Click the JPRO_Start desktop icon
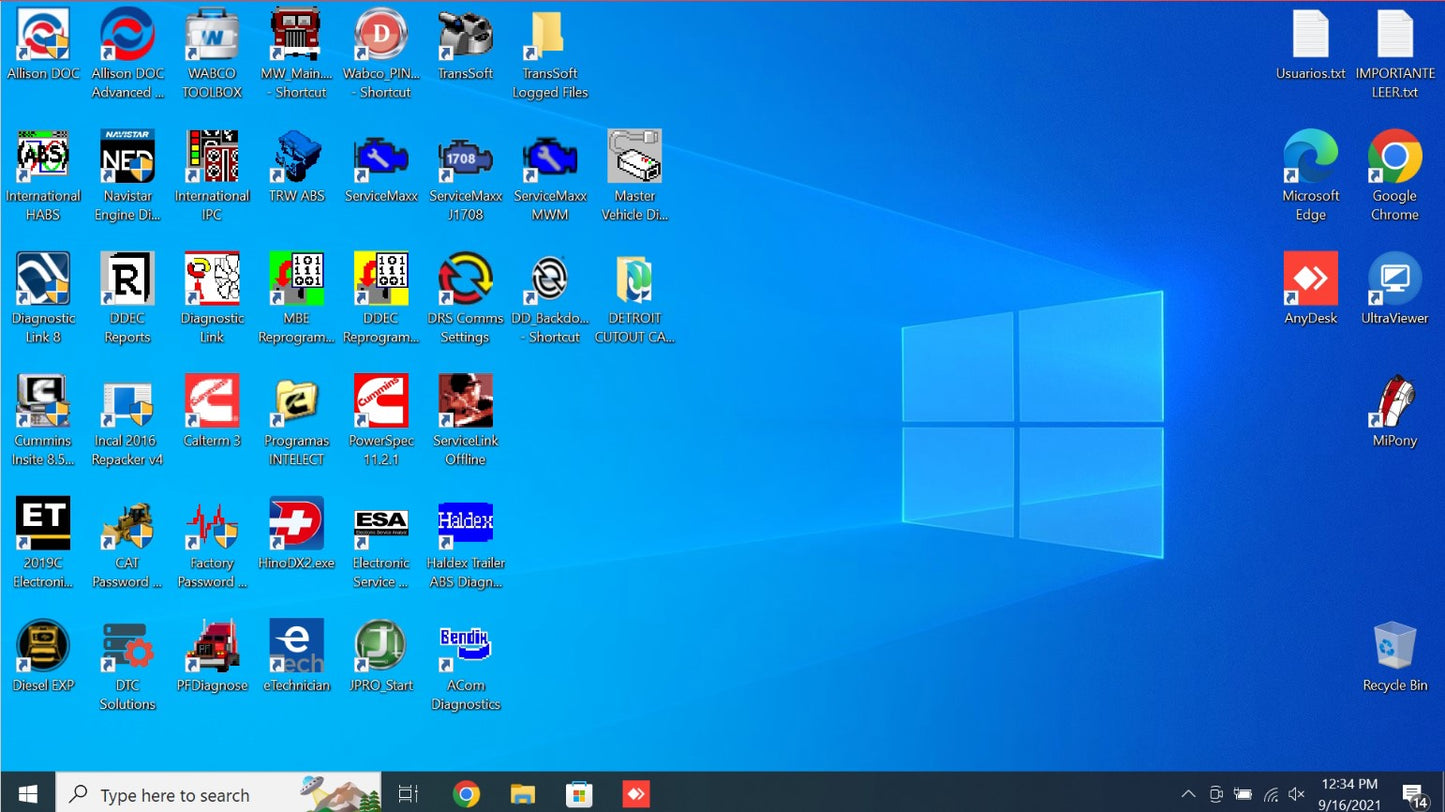Viewport: 1445px width, 812px height. [381, 647]
